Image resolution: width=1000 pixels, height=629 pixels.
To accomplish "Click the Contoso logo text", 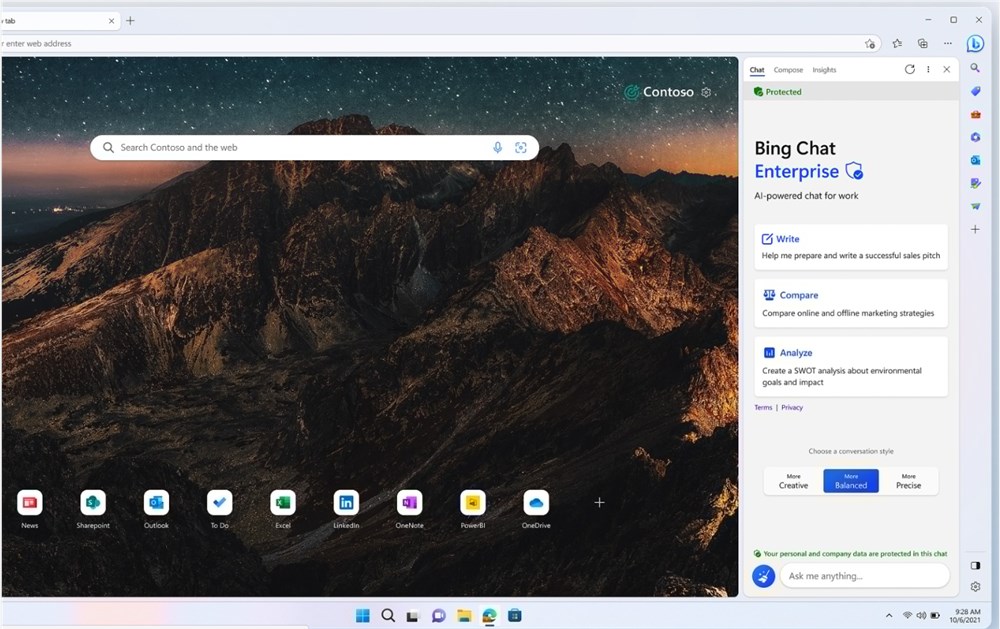I will (x=668, y=92).
